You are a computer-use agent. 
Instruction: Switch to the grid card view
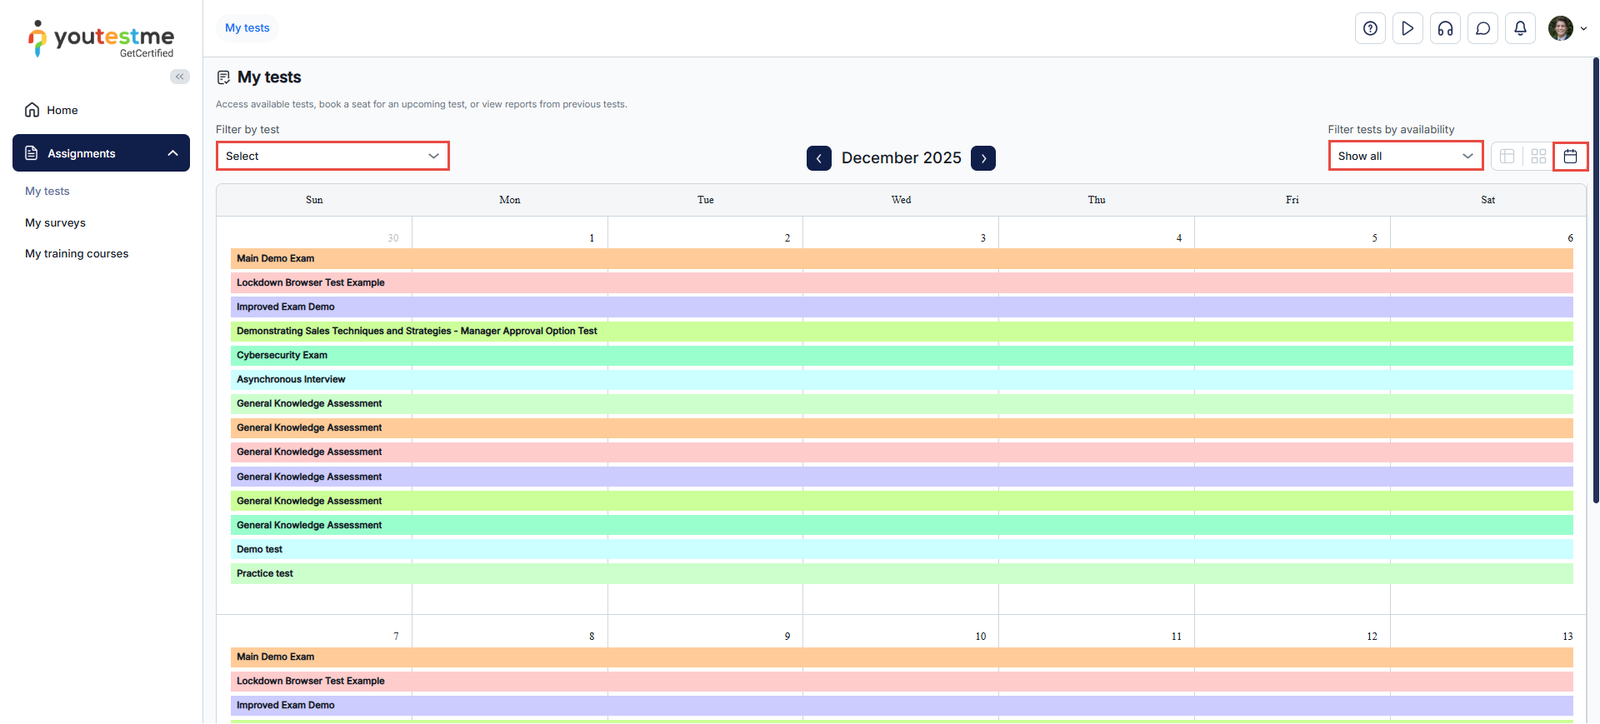[1538, 156]
